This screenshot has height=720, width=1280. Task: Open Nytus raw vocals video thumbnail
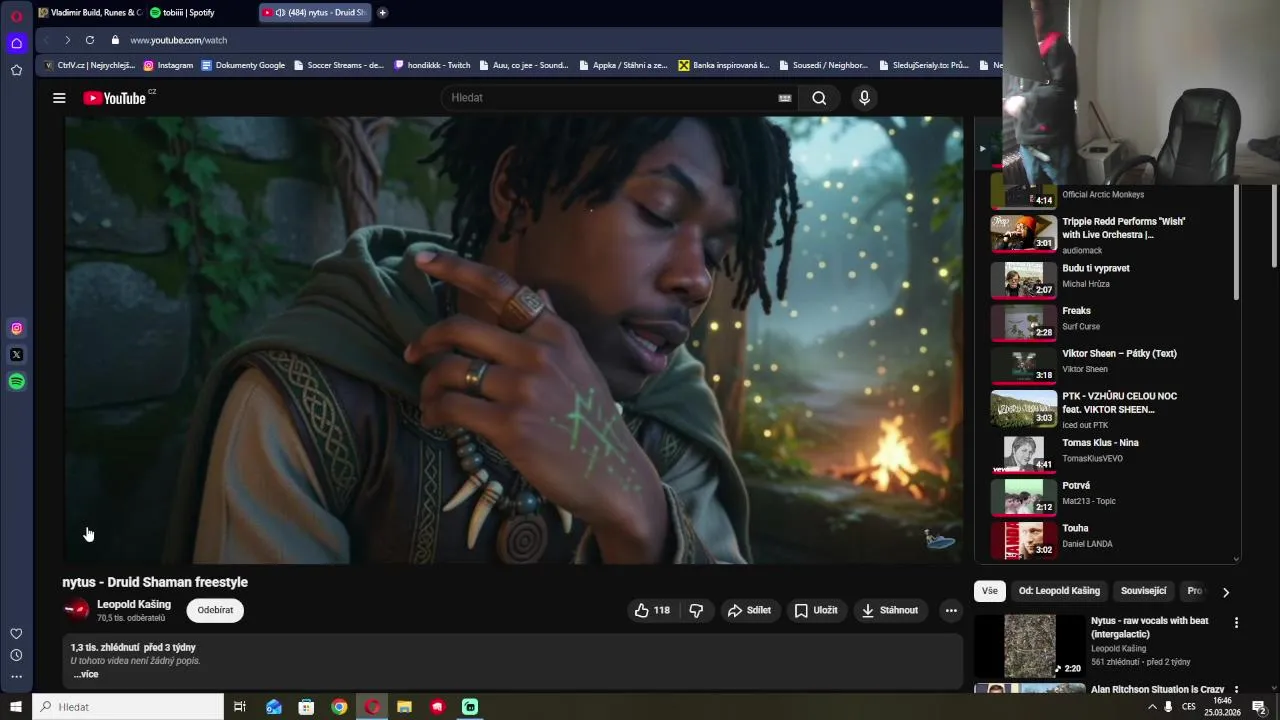pyautogui.click(x=1030, y=646)
